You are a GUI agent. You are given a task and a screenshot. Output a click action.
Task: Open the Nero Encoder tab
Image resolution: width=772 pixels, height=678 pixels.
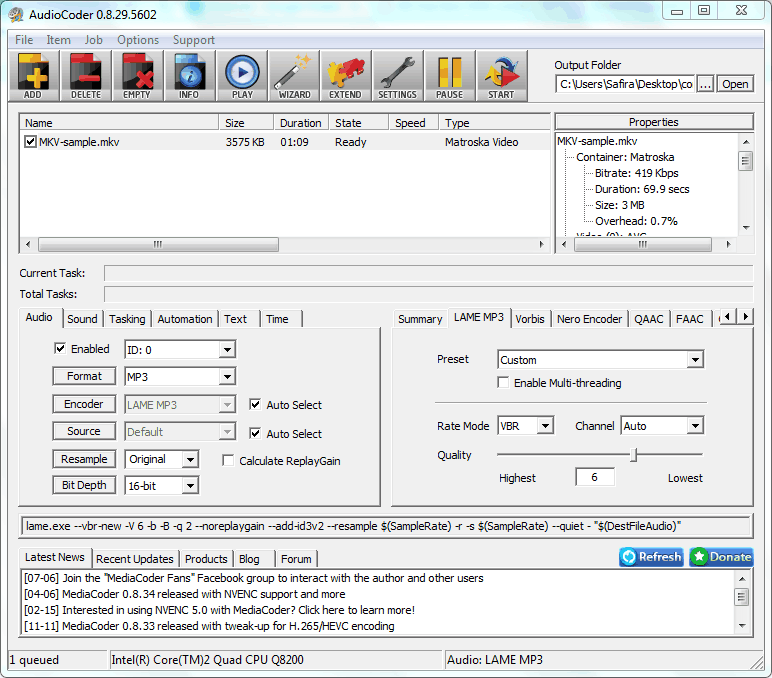click(589, 319)
